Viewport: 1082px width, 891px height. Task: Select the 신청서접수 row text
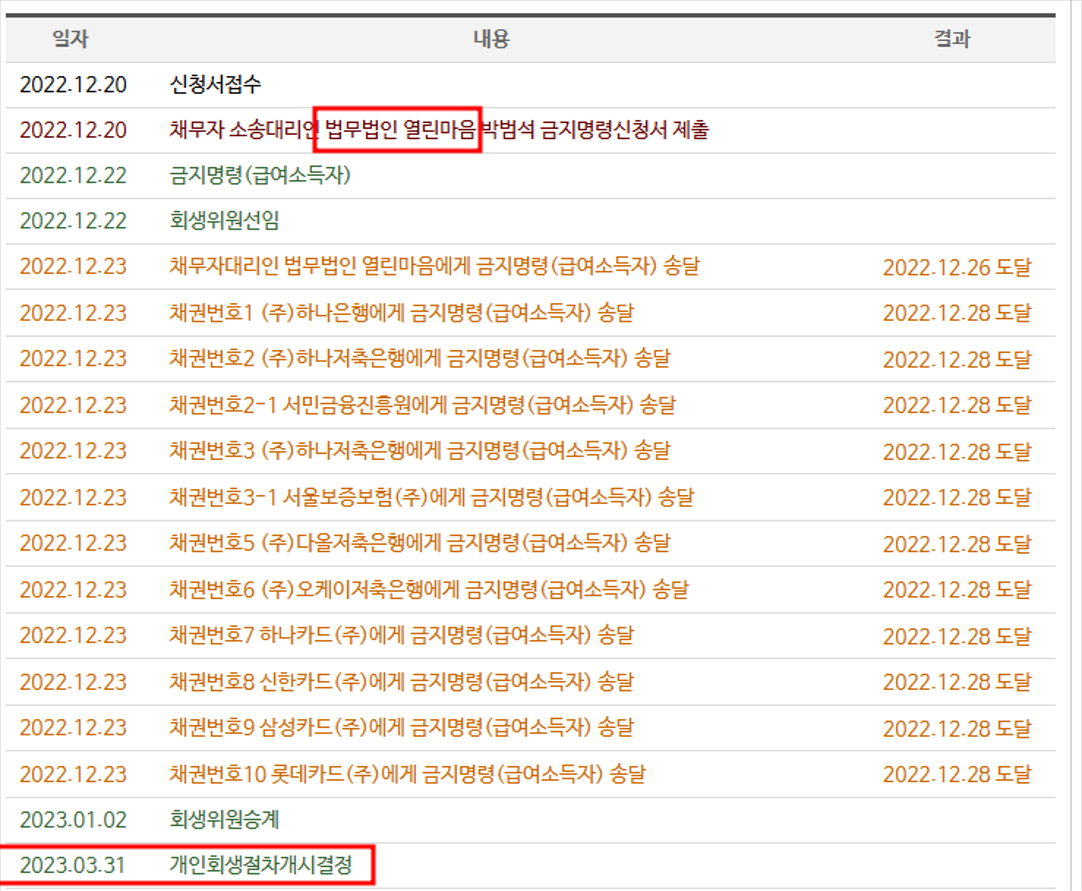coord(215,84)
